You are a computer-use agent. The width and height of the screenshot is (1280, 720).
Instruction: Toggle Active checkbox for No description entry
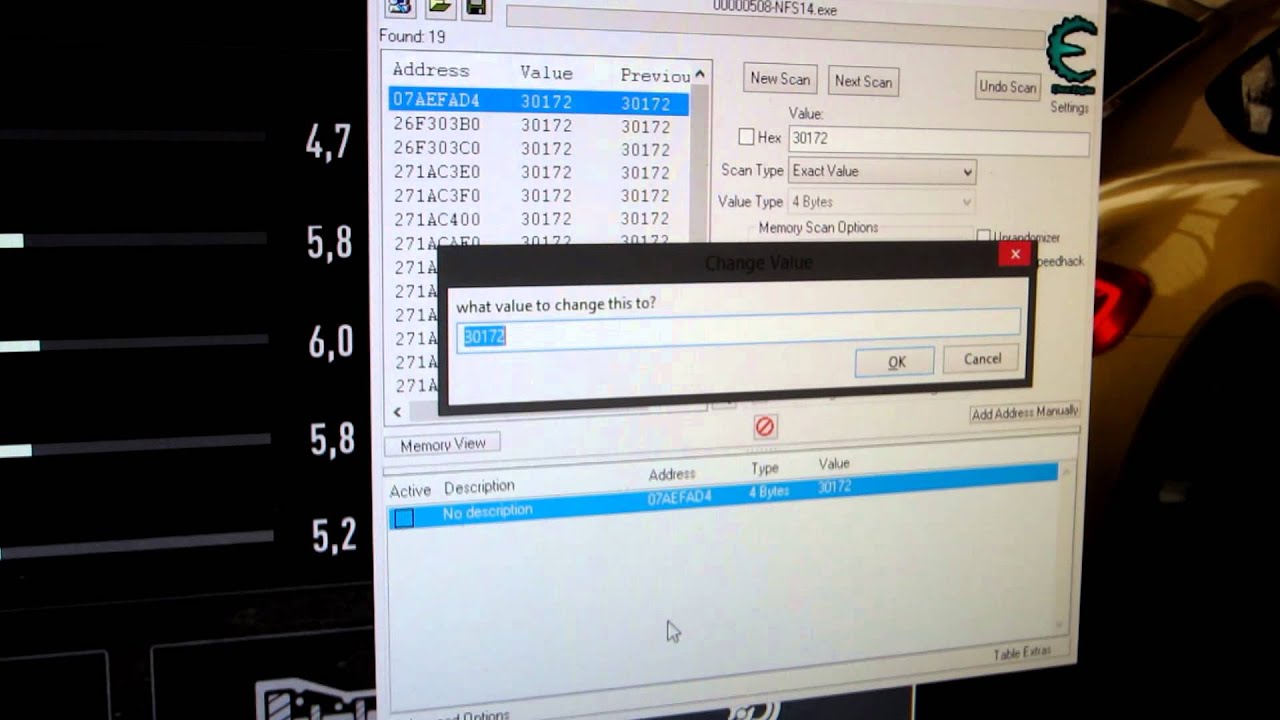[x=403, y=518]
